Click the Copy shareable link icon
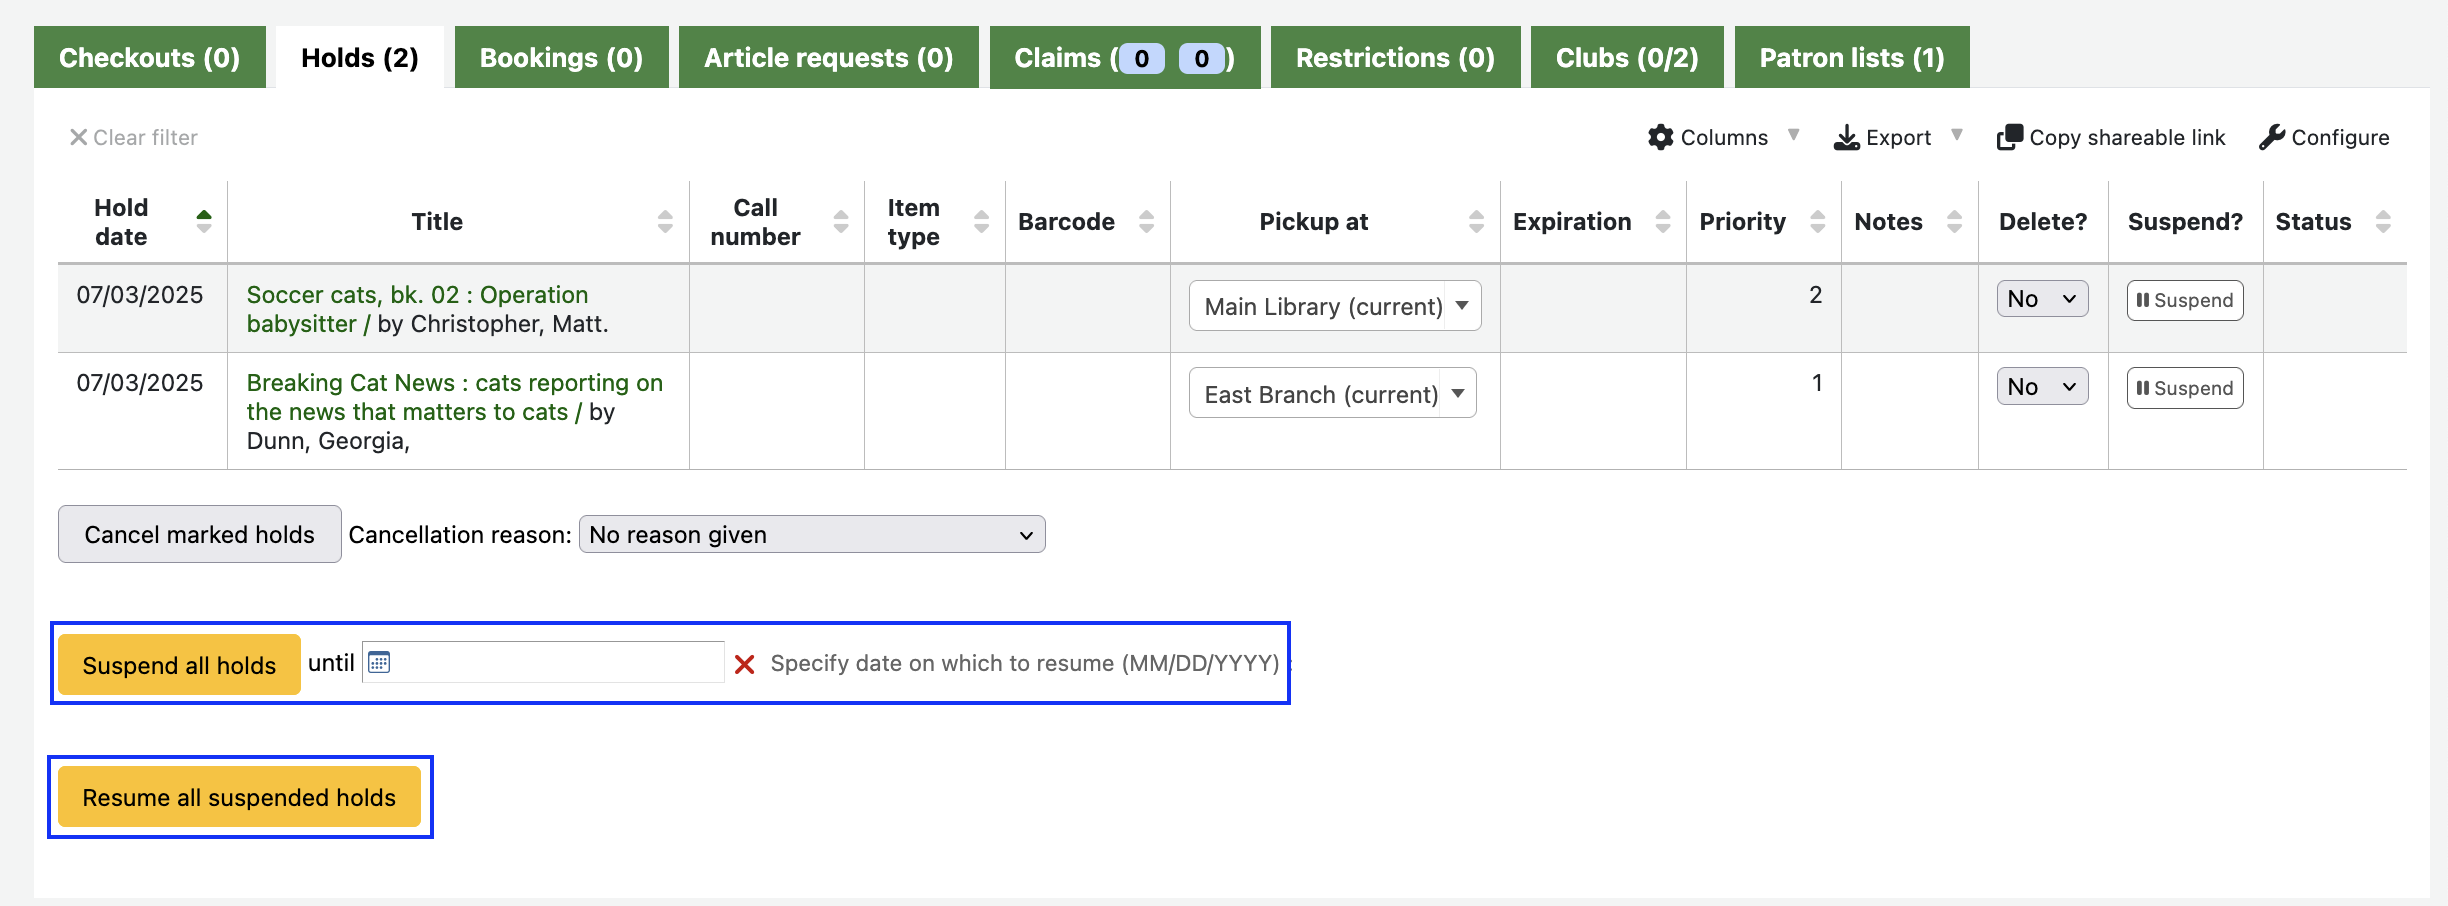 [x=2009, y=137]
